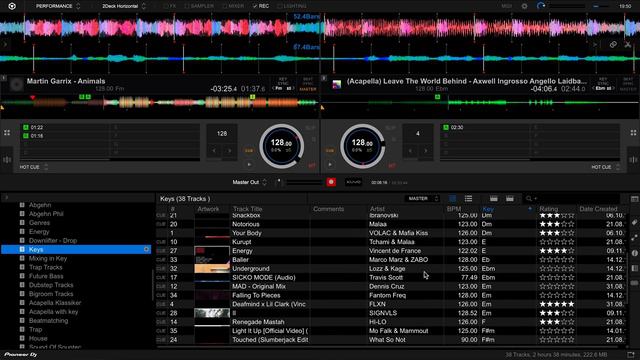Trigger hot cue A at 01:22
The image size is (640, 360).
click(x=65, y=127)
